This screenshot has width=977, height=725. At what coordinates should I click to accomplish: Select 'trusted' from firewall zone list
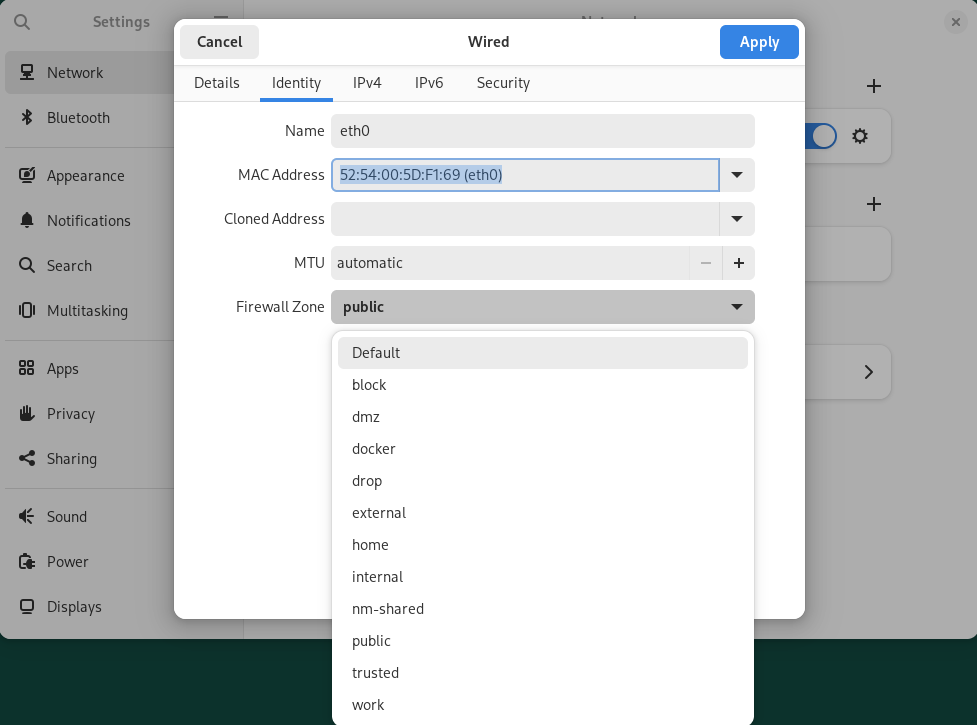tap(375, 673)
